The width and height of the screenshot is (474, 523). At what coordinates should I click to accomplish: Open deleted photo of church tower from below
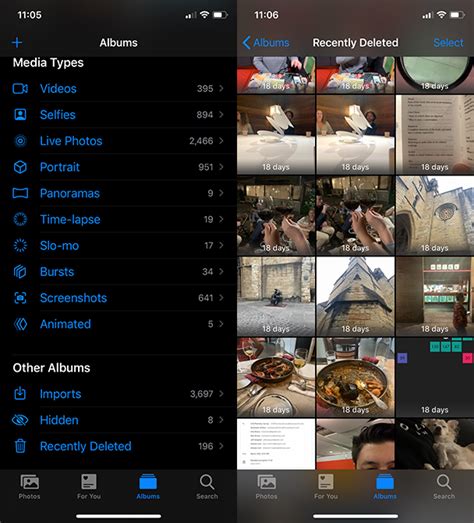[x=355, y=296]
